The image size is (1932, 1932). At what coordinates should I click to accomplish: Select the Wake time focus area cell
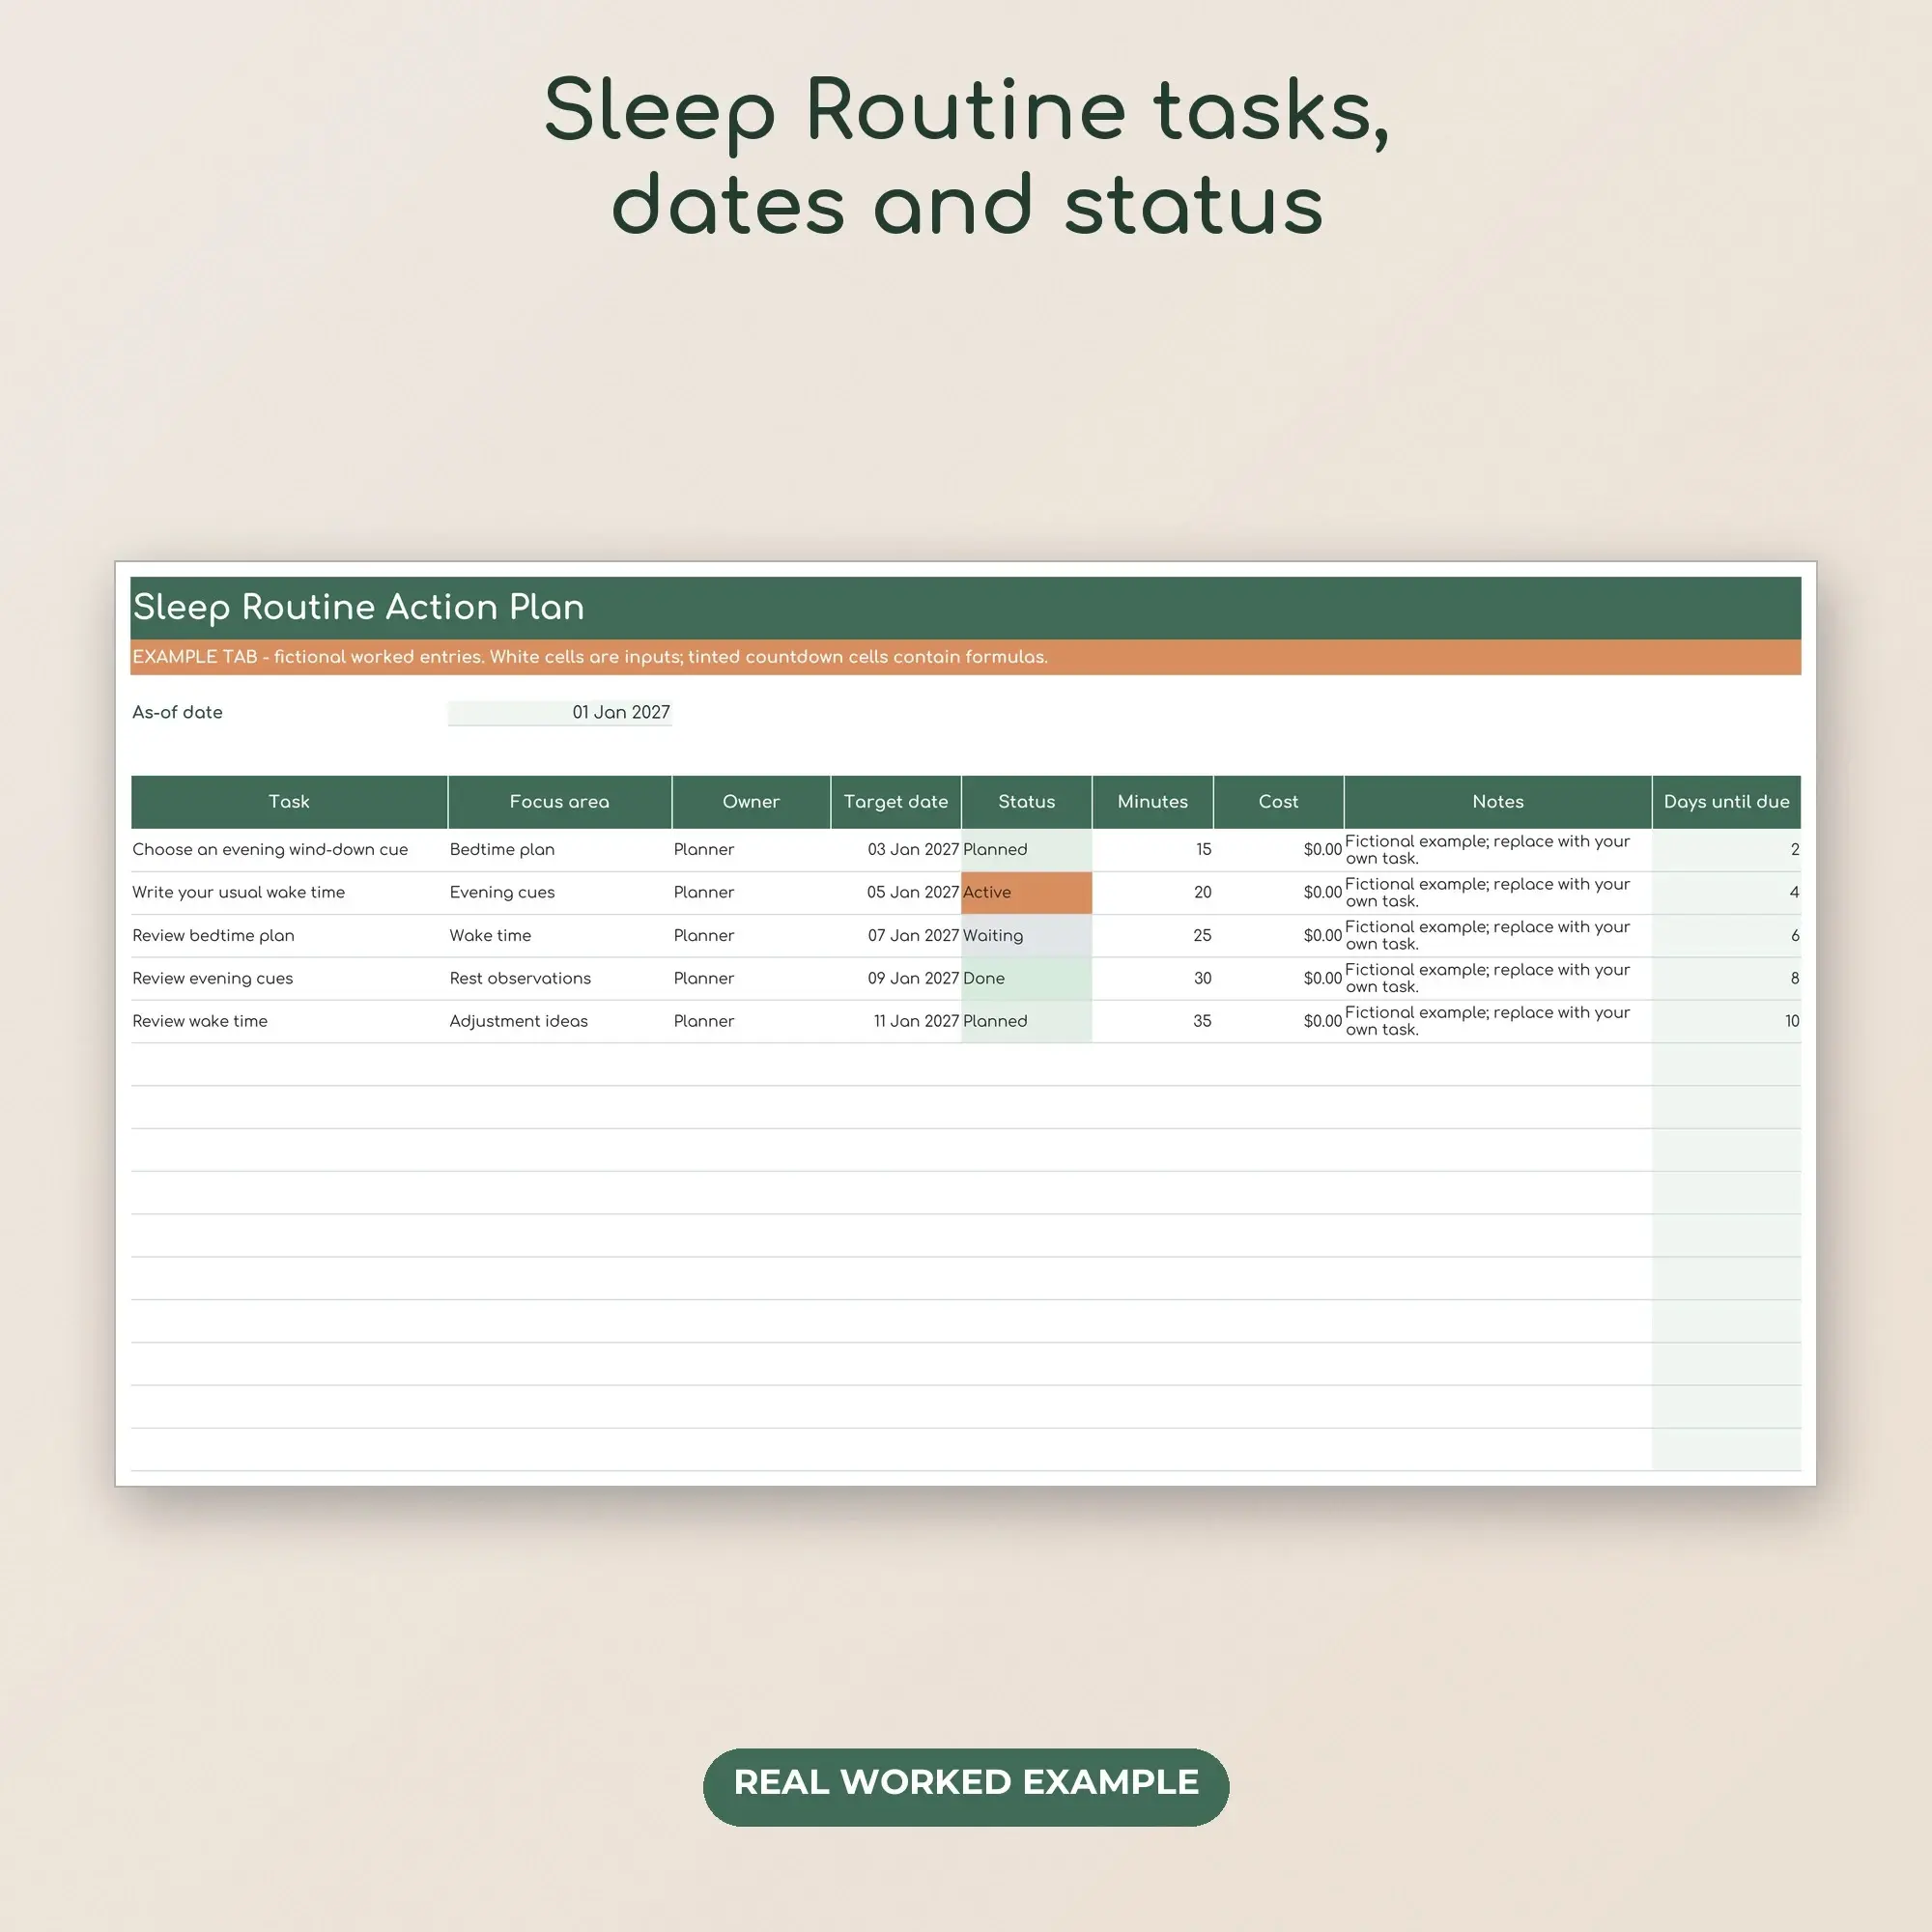click(560, 936)
